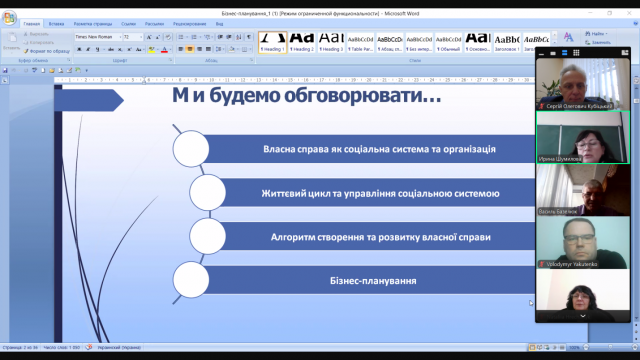Open the Ссылки ribbon tab
640x360 pixels.
[128, 24]
